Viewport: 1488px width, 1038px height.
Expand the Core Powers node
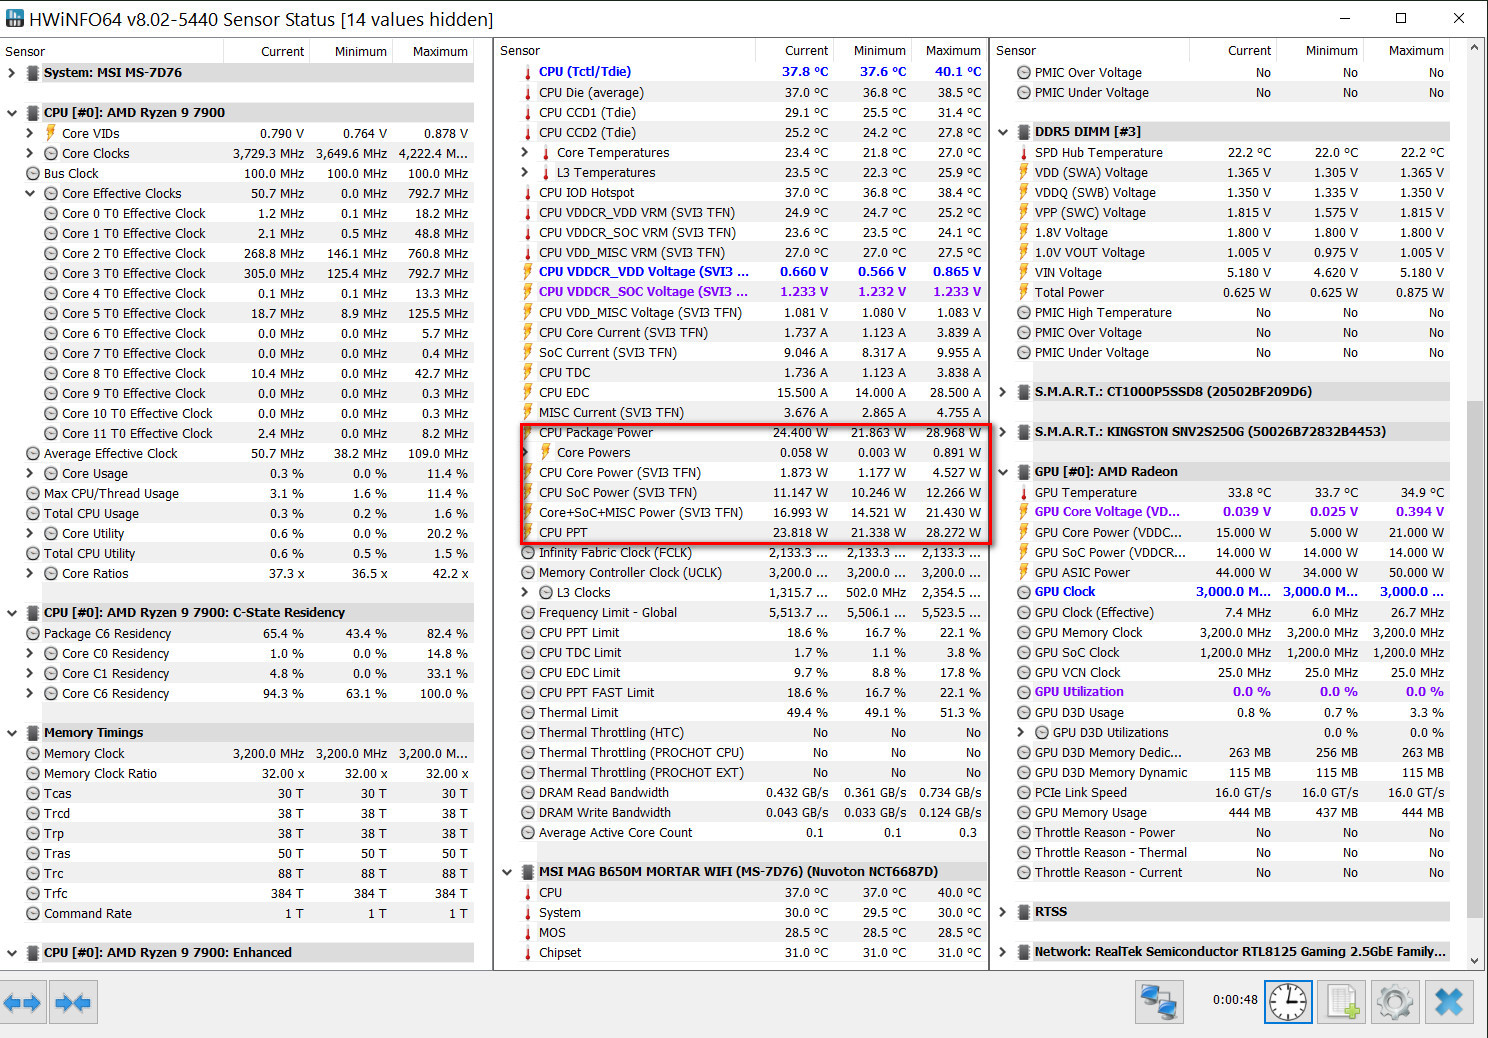pos(525,453)
